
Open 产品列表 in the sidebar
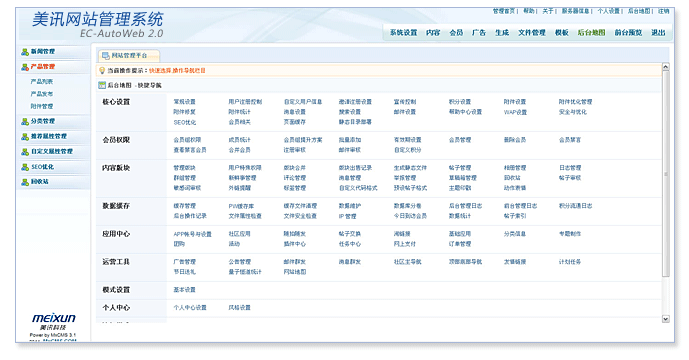42,82
